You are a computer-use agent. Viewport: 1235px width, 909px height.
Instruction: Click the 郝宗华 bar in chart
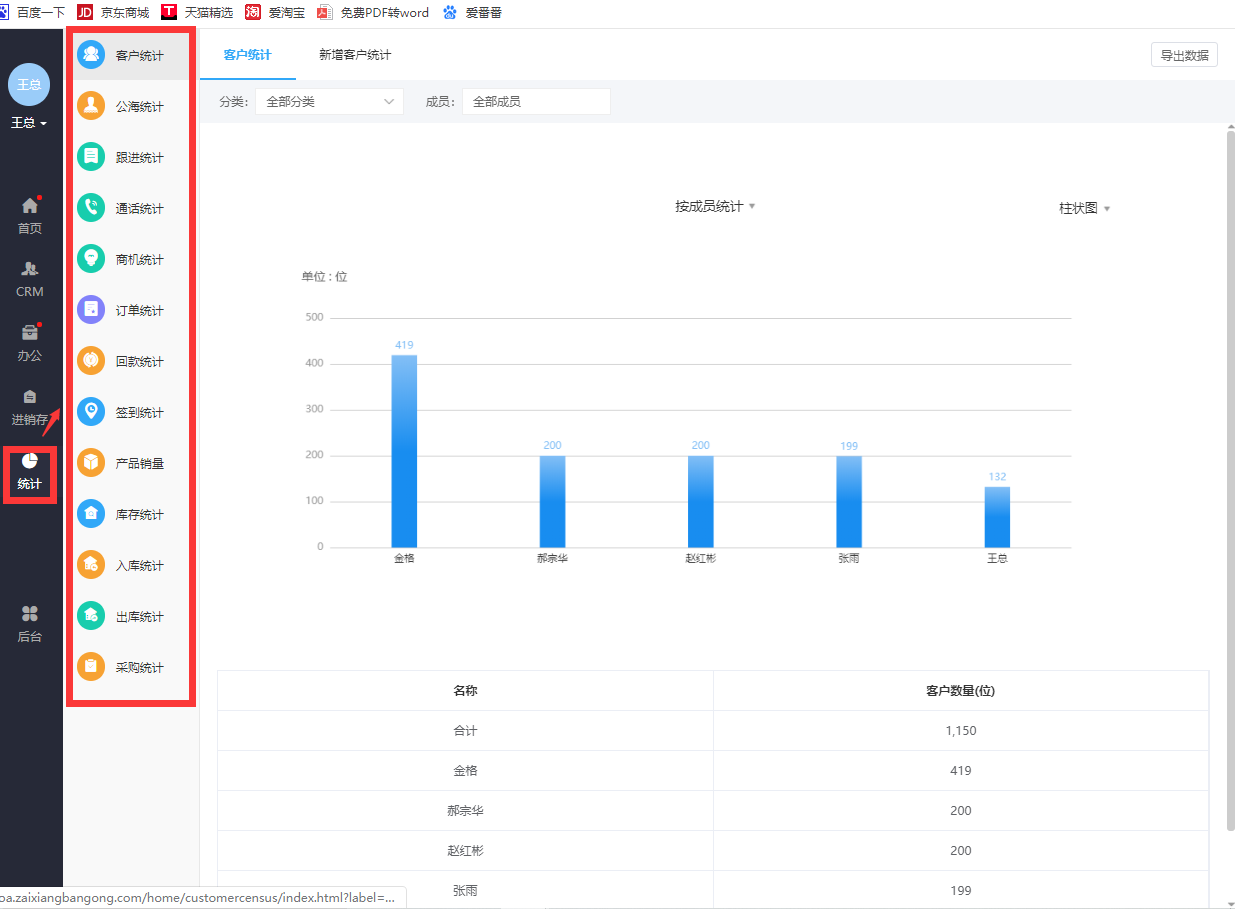[552, 501]
